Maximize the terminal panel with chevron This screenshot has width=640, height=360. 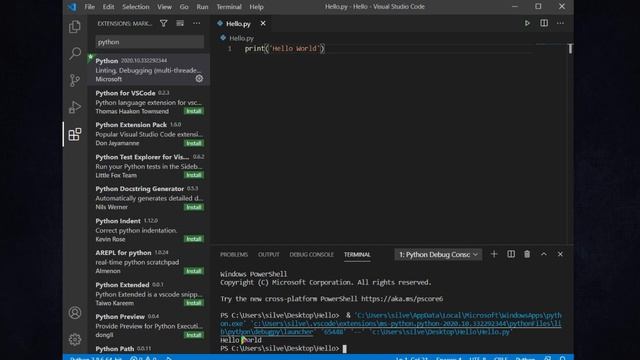544,254
